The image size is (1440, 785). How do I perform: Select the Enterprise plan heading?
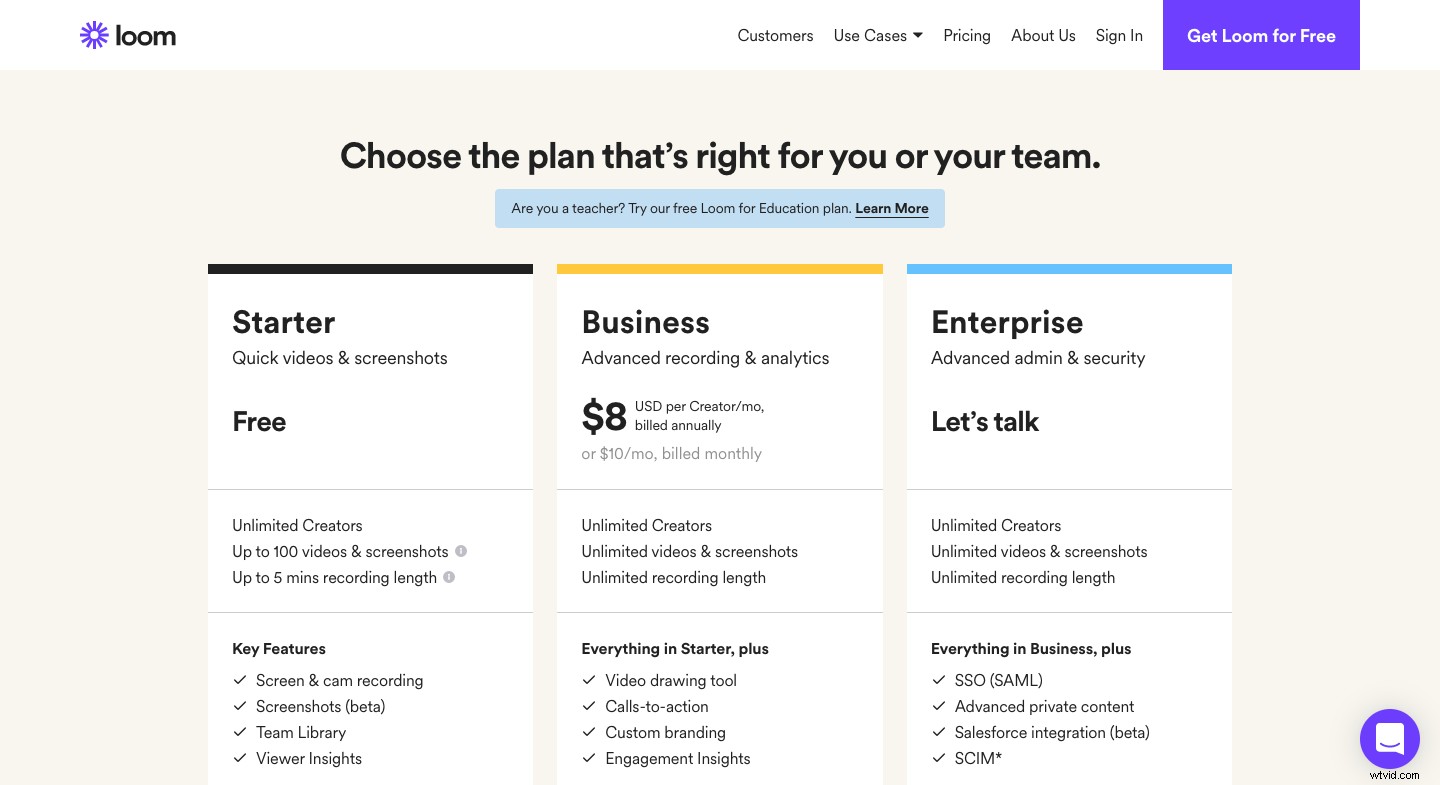(1007, 322)
